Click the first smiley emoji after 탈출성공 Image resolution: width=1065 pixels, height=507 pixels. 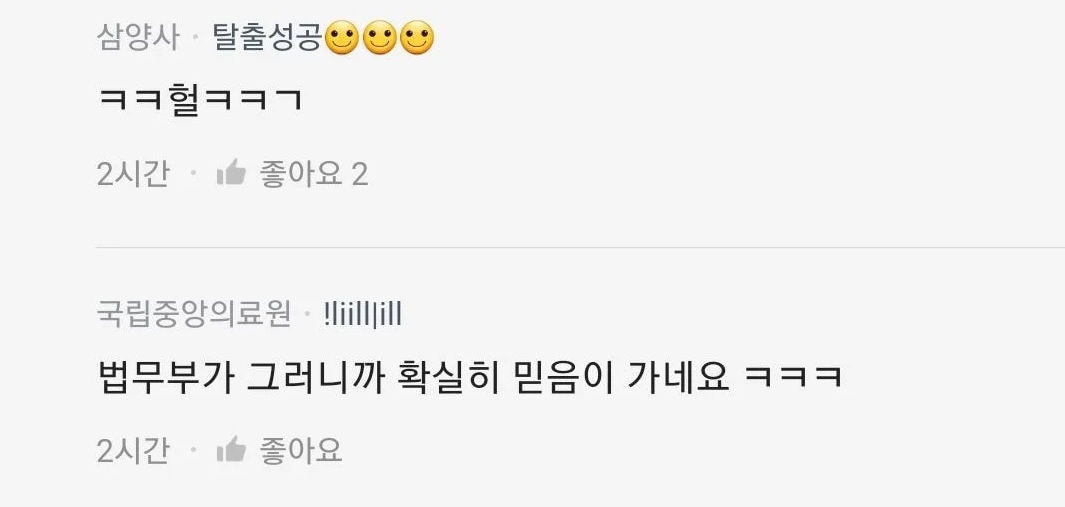pyautogui.click(x=341, y=39)
